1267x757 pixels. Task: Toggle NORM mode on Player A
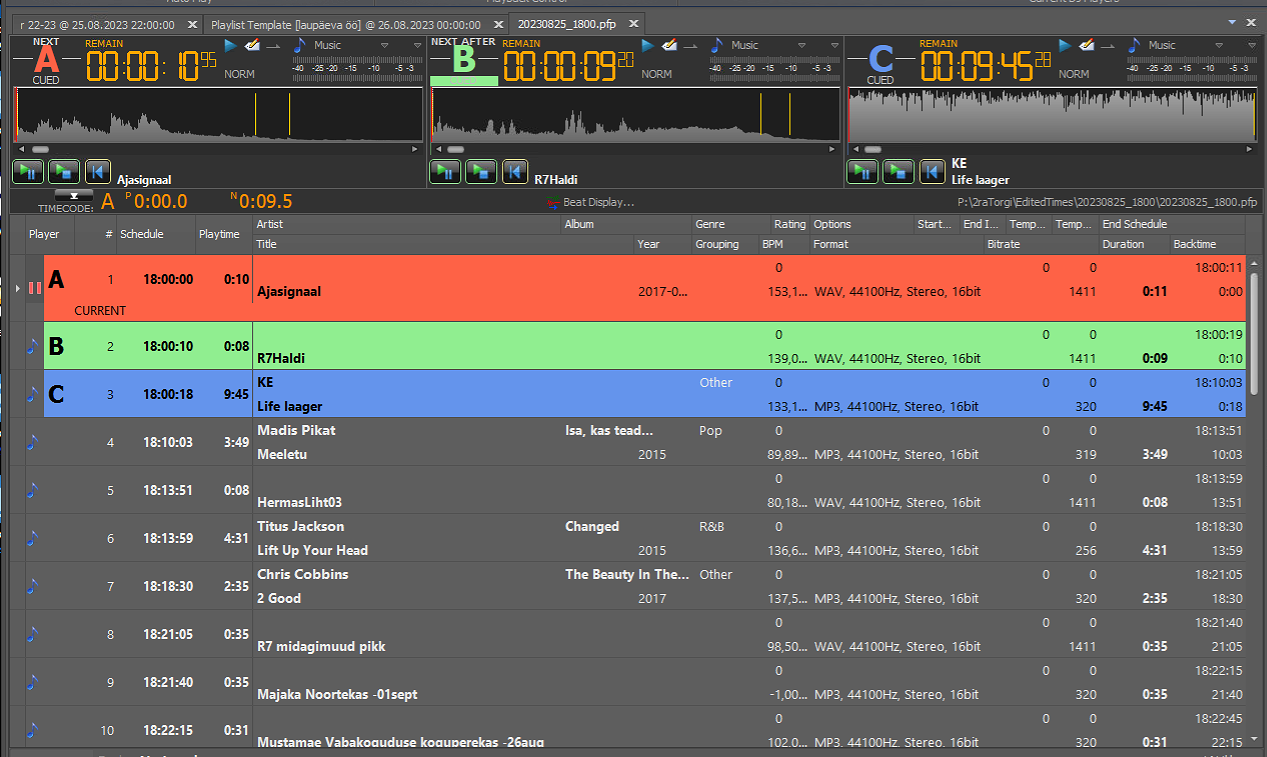[x=239, y=74]
